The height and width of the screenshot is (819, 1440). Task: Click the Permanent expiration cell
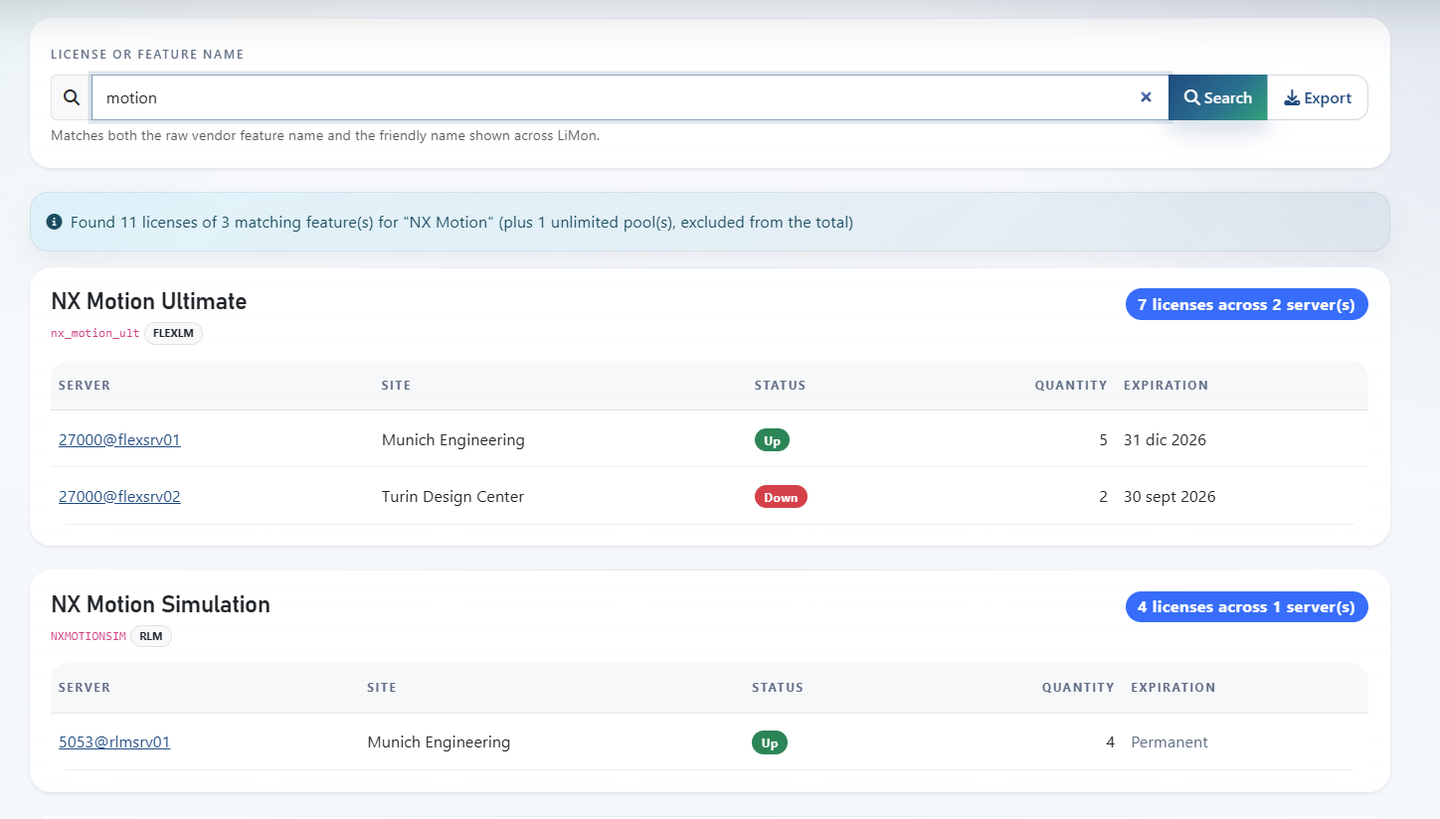[1169, 742]
